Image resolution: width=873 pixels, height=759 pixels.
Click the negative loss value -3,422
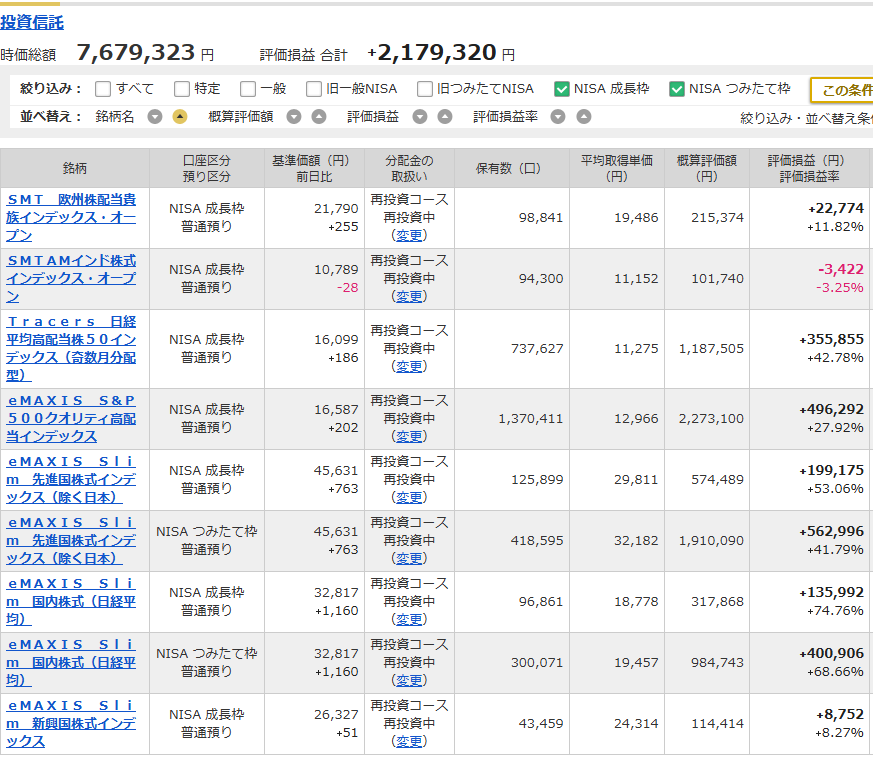[x=841, y=270]
